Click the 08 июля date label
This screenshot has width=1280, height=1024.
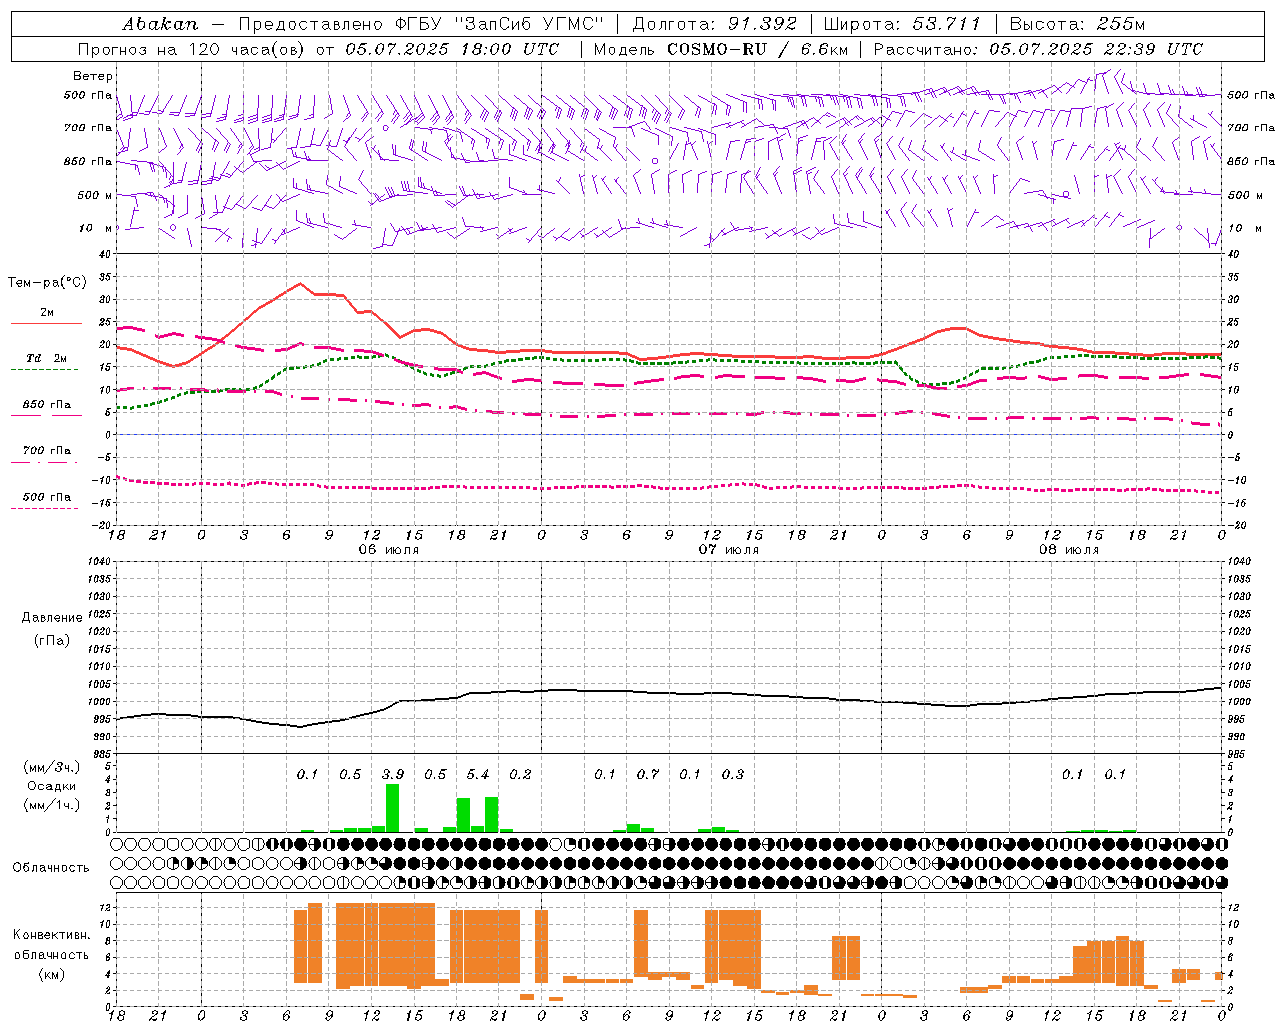(1069, 550)
